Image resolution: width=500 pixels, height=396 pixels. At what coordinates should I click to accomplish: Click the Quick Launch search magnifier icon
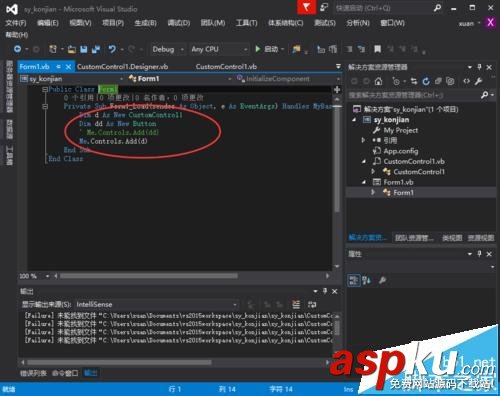437,8
